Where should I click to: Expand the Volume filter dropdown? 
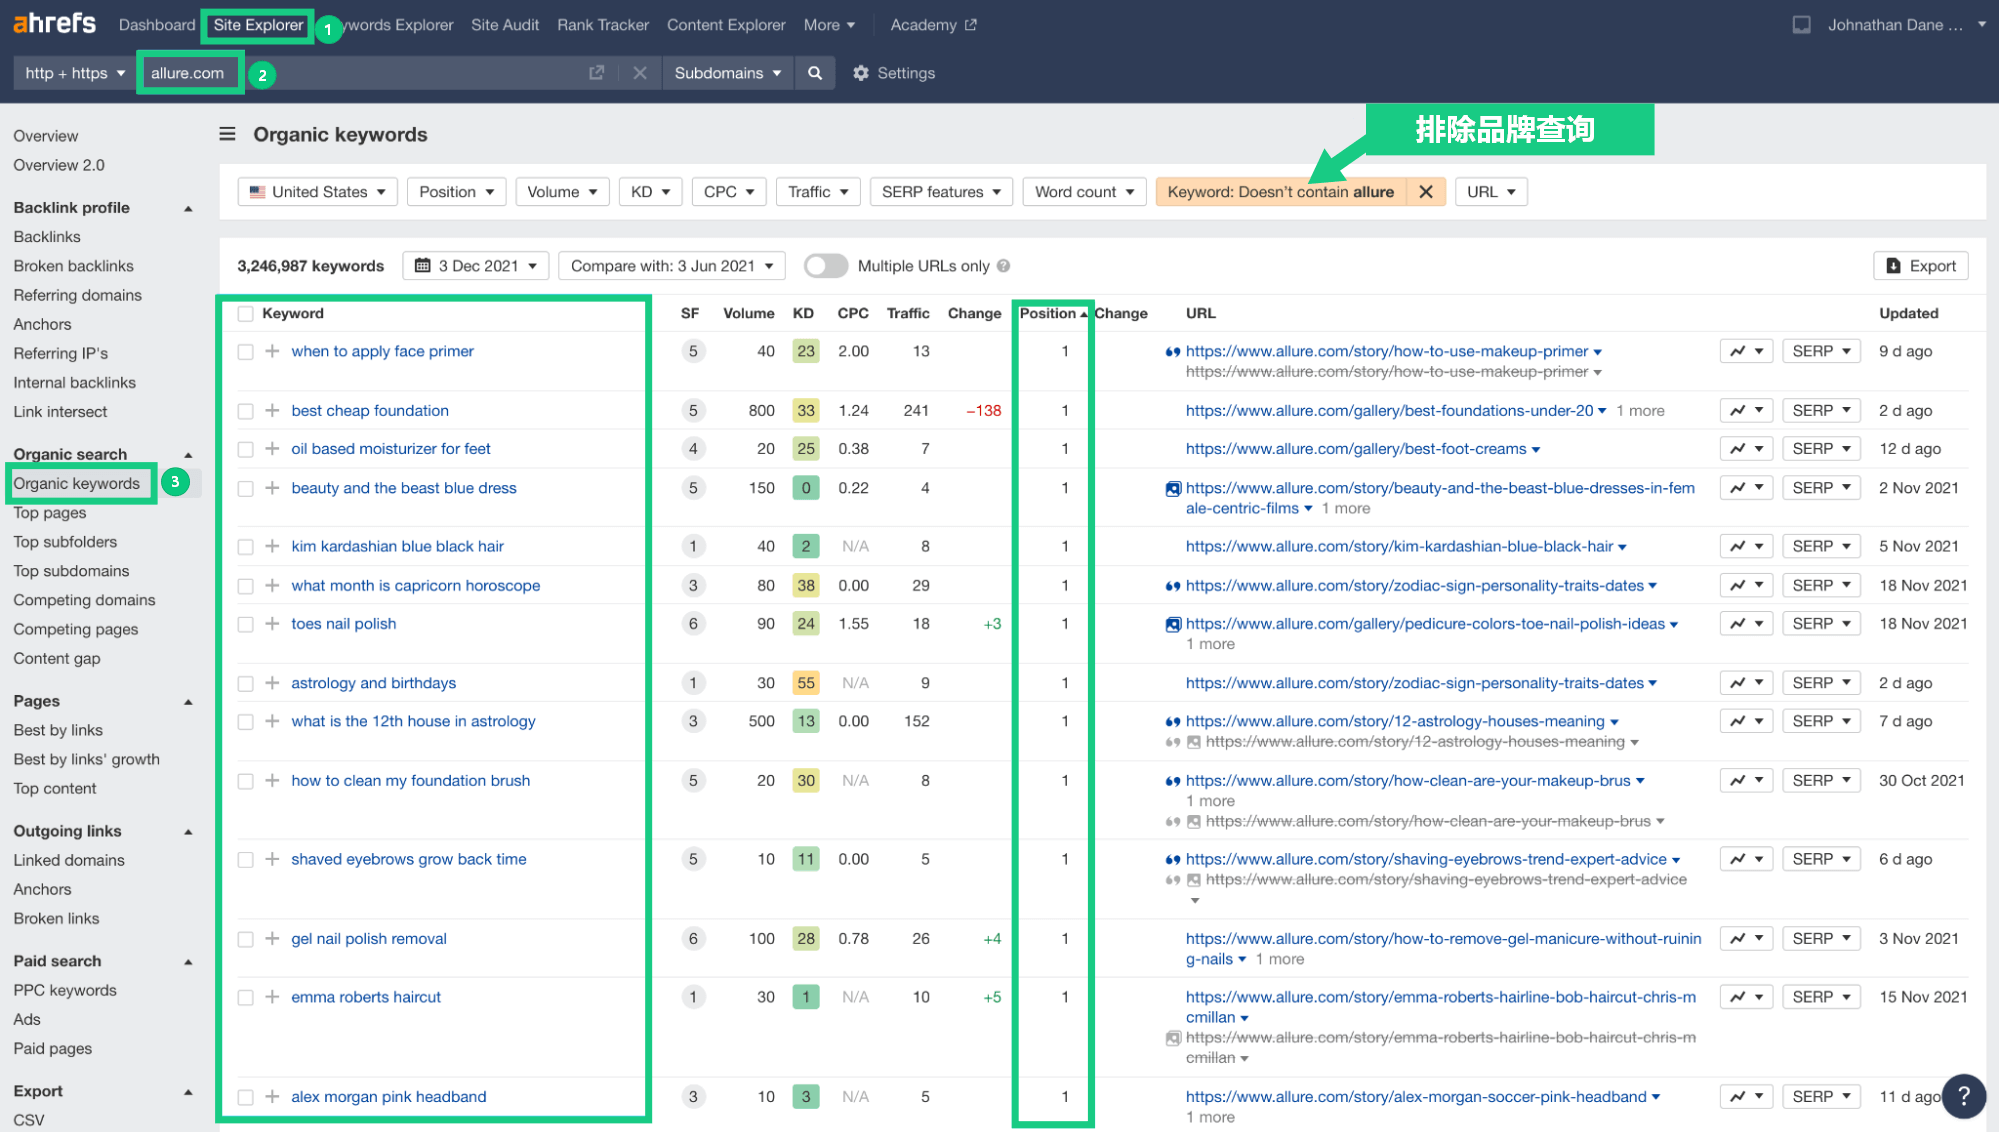point(562,192)
